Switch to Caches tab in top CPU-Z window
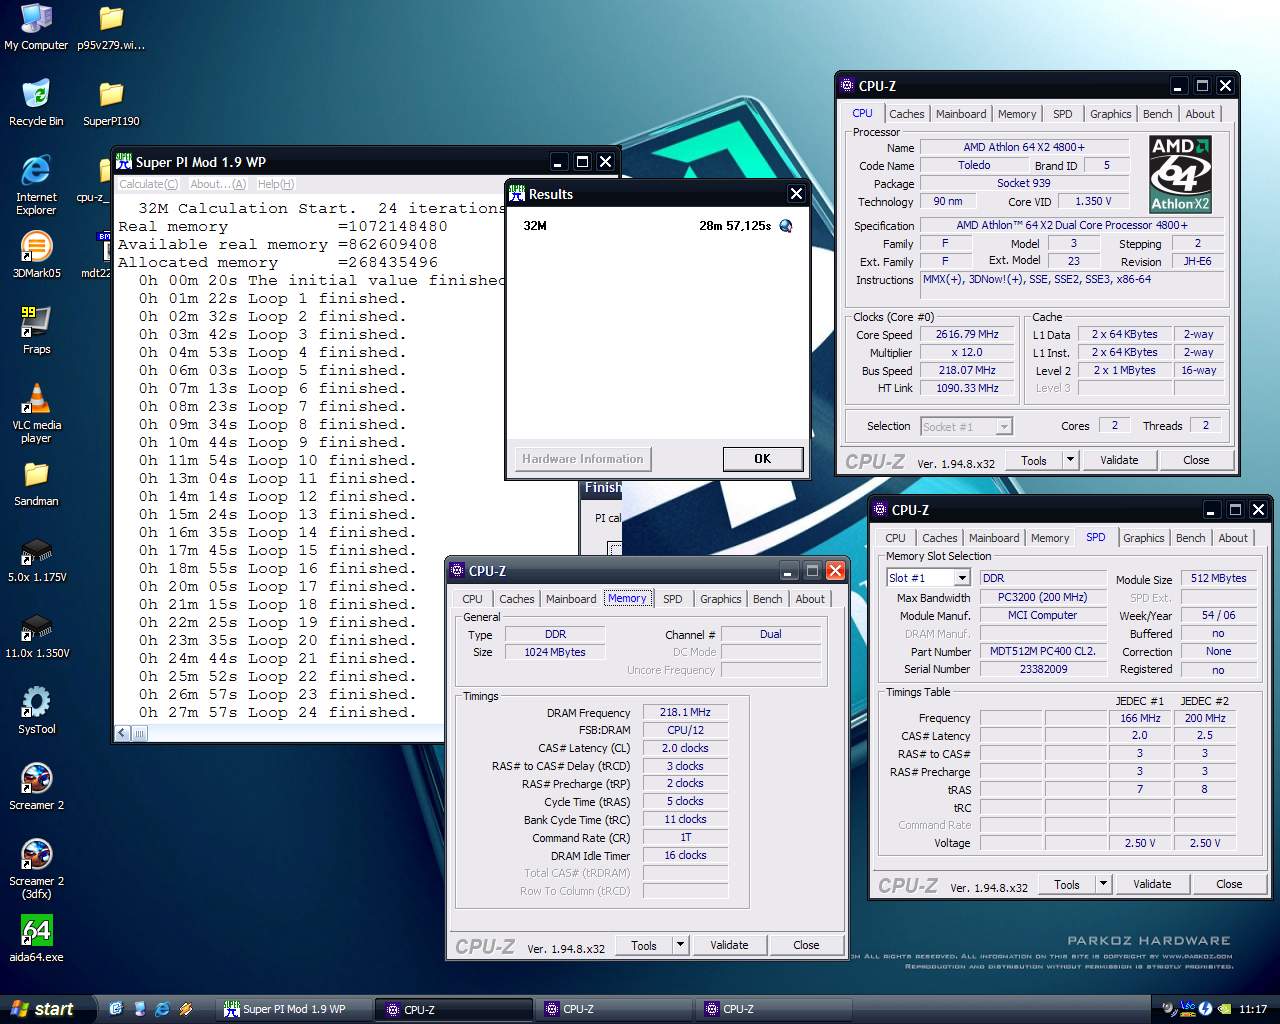The image size is (1280, 1024). 906,114
